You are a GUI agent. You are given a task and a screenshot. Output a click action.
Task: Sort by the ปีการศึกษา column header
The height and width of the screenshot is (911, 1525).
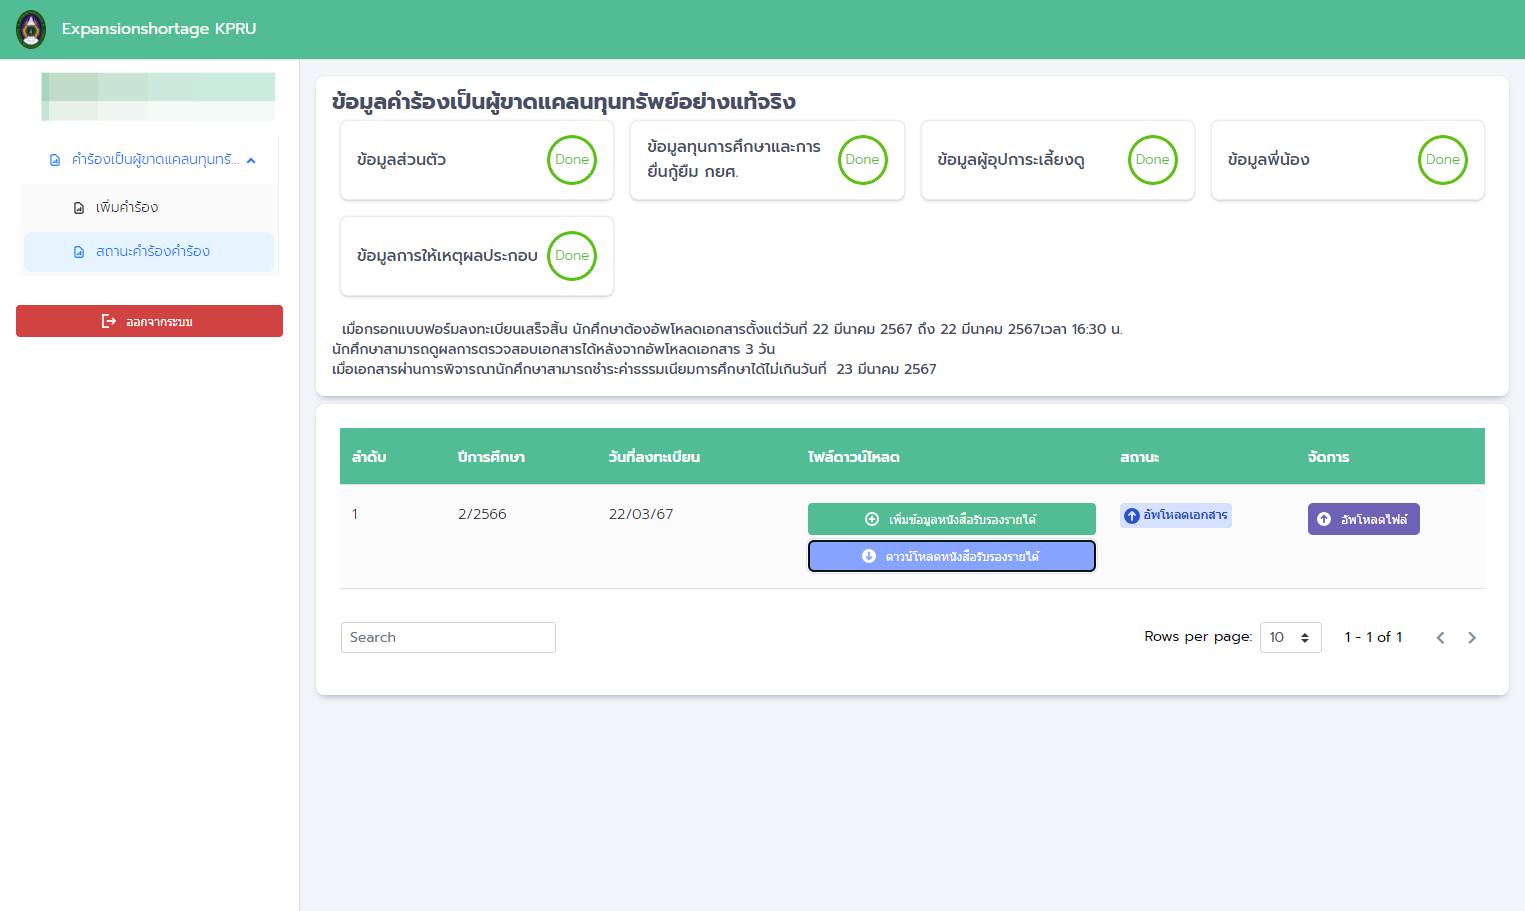491,457
